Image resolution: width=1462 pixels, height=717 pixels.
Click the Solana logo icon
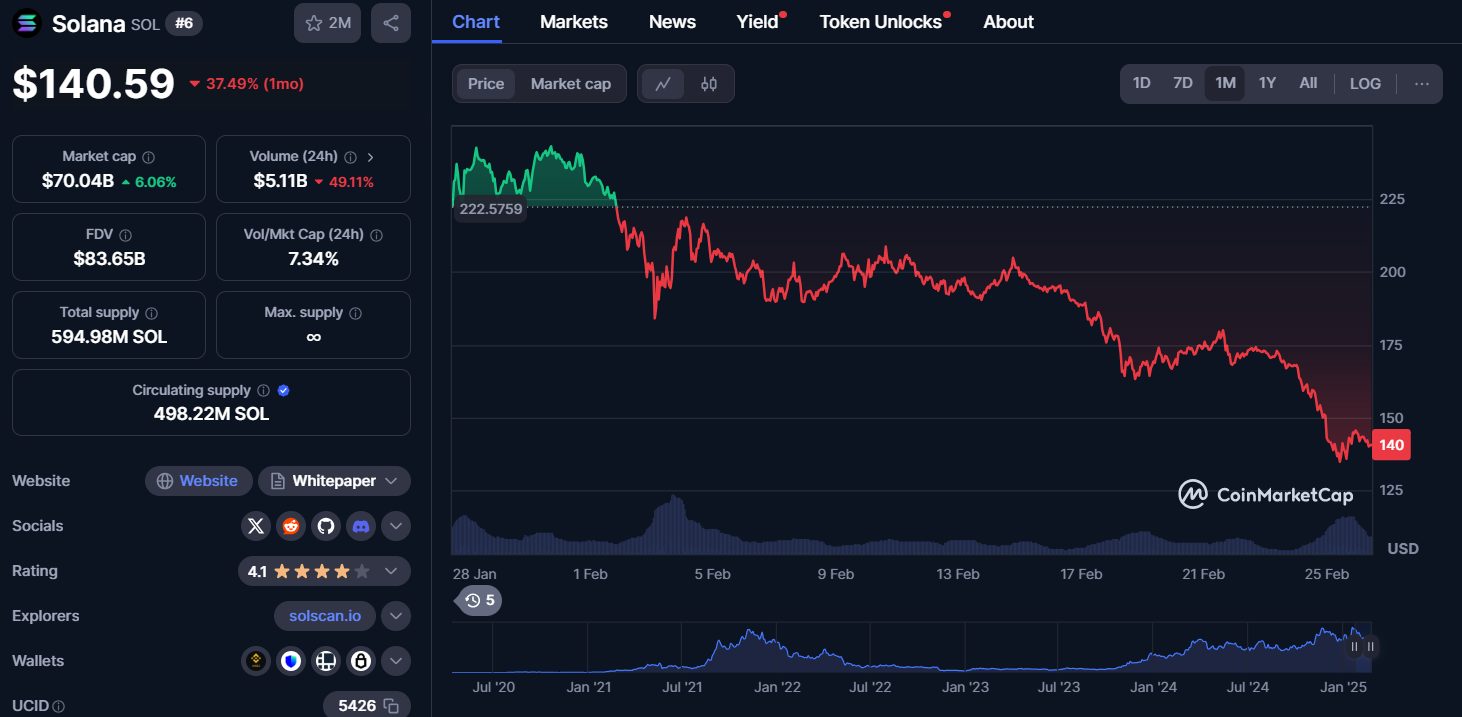click(x=27, y=23)
